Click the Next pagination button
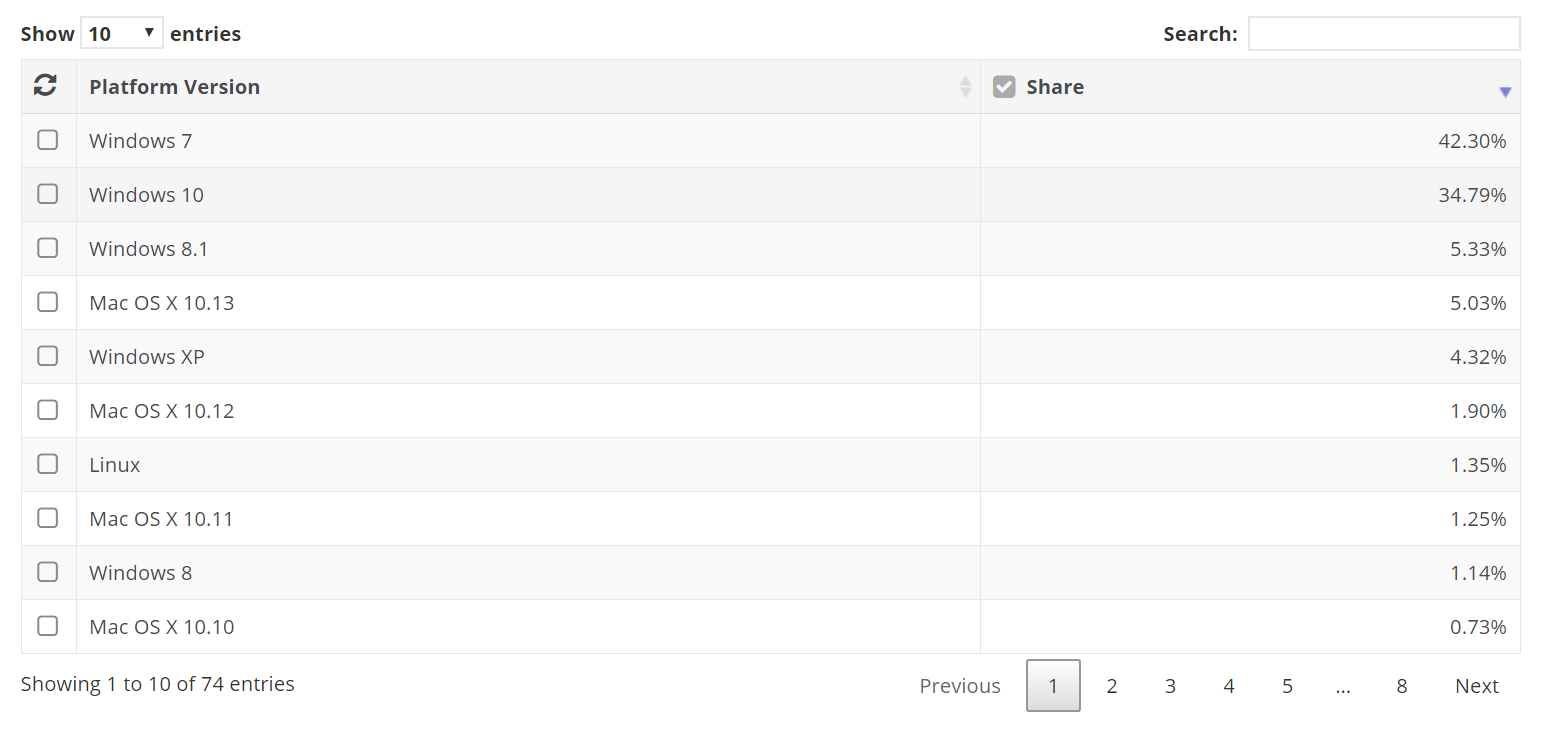The height and width of the screenshot is (733, 1552). point(1476,686)
